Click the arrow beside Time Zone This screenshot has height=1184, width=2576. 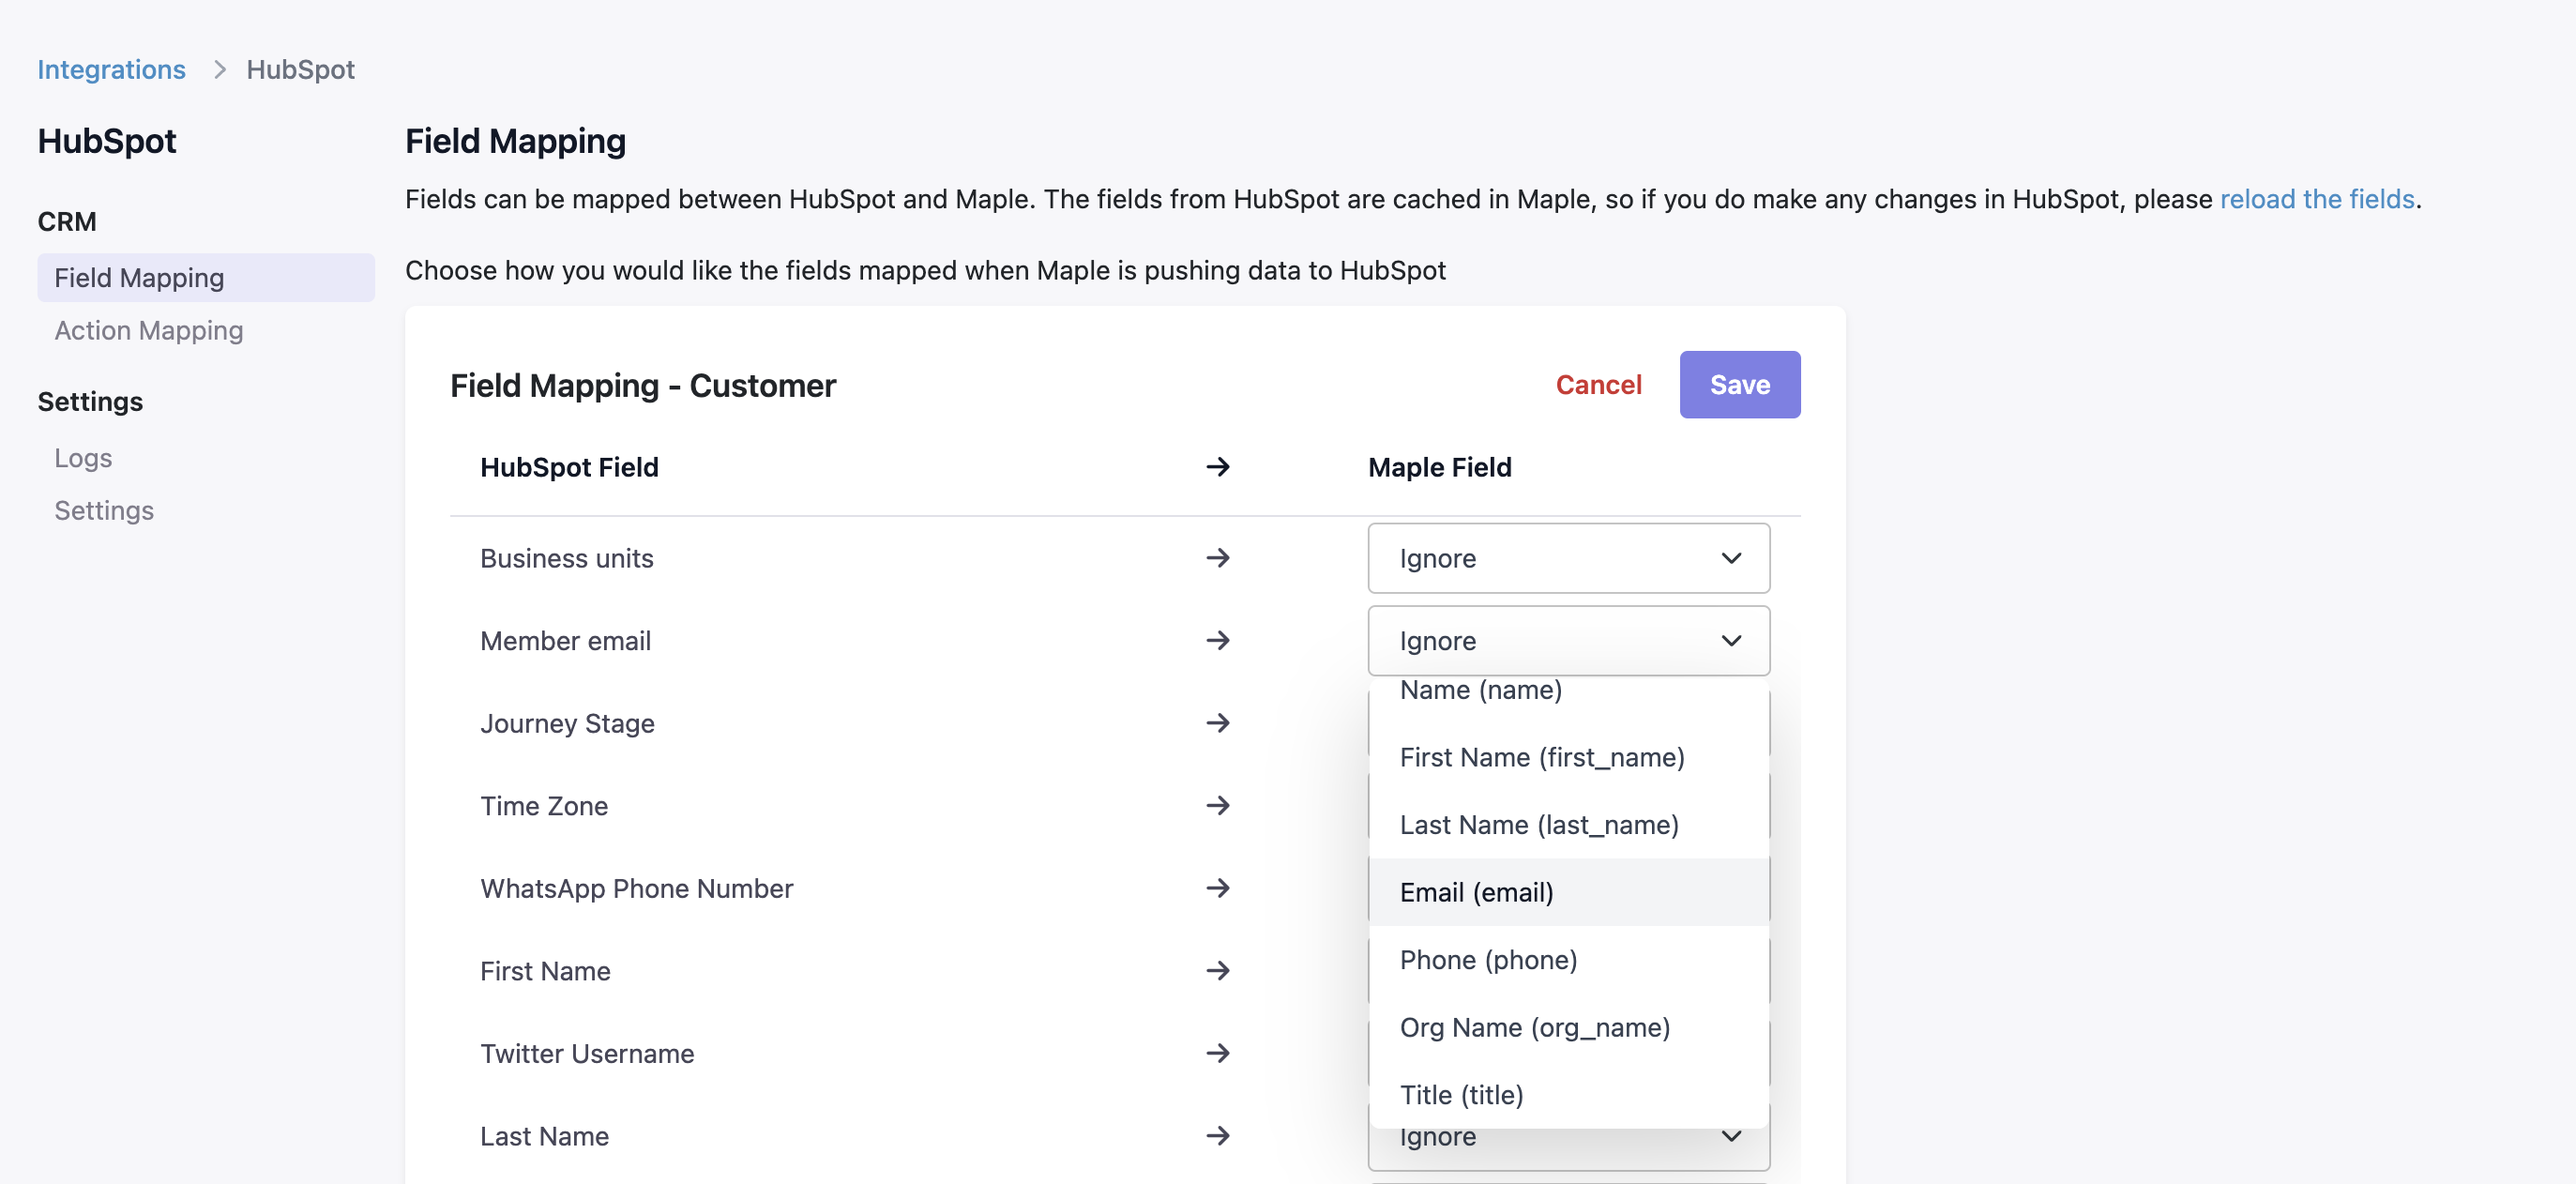point(1217,805)
